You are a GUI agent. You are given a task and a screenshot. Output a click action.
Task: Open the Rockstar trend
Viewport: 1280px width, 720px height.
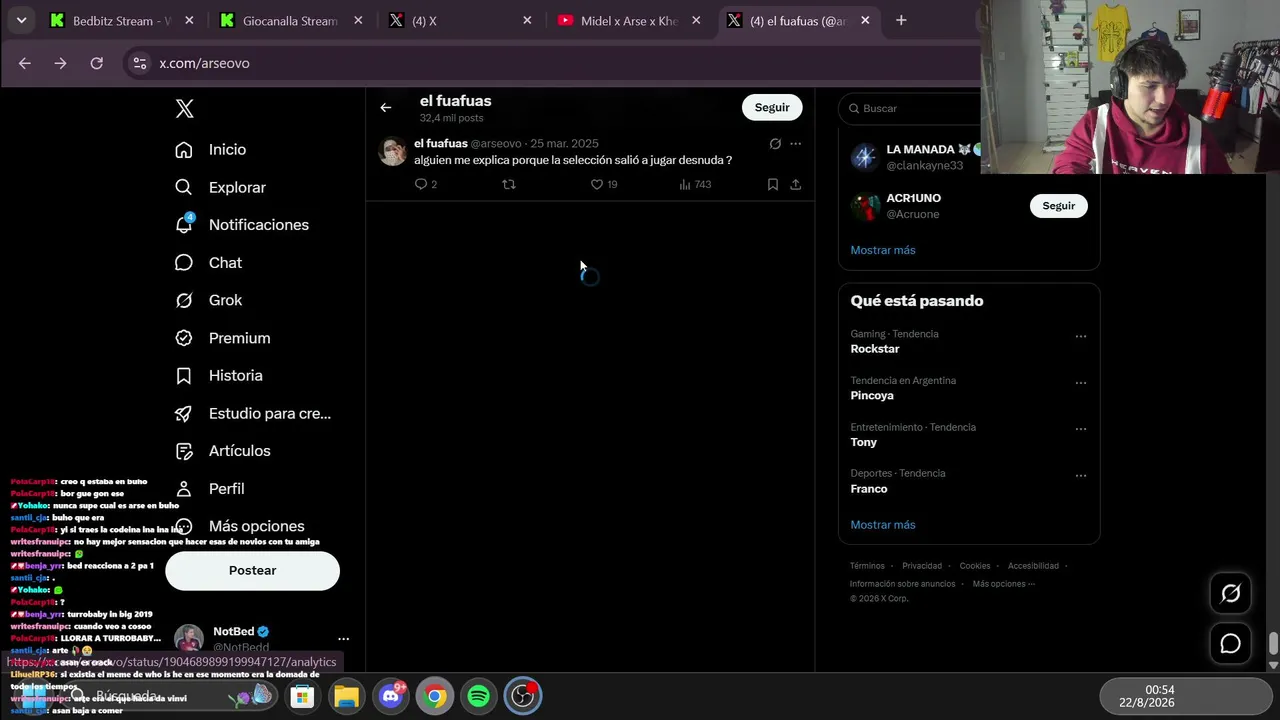[x=875, y=349]
